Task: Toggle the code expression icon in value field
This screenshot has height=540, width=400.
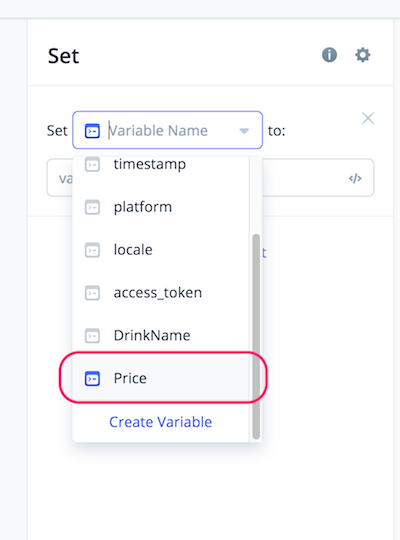Action: (355, 178)
